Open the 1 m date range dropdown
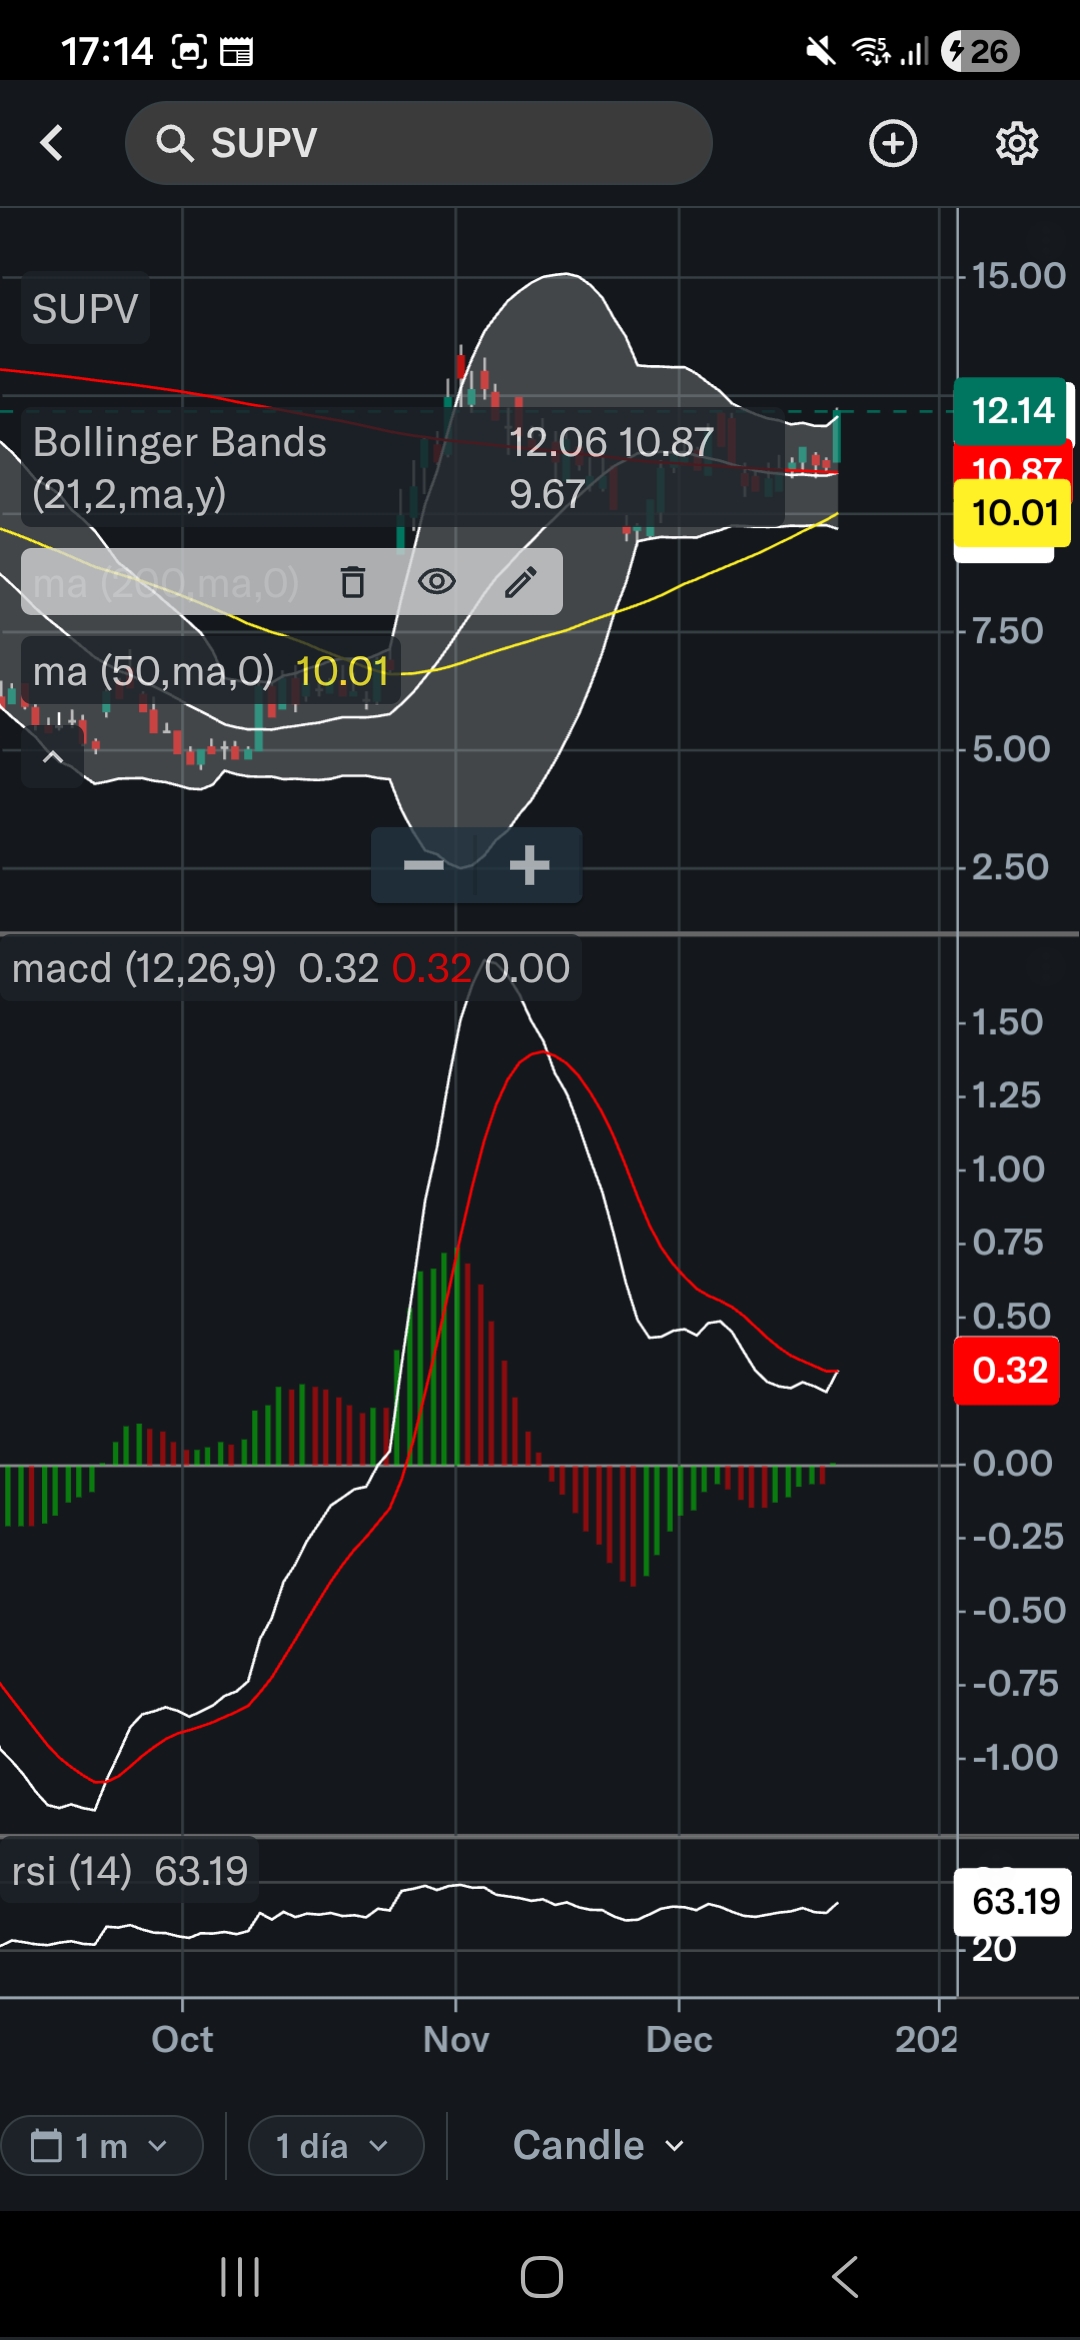Image resolution: width=1080 pixels, height=2340 pixels. click(x=101, y=2146)
